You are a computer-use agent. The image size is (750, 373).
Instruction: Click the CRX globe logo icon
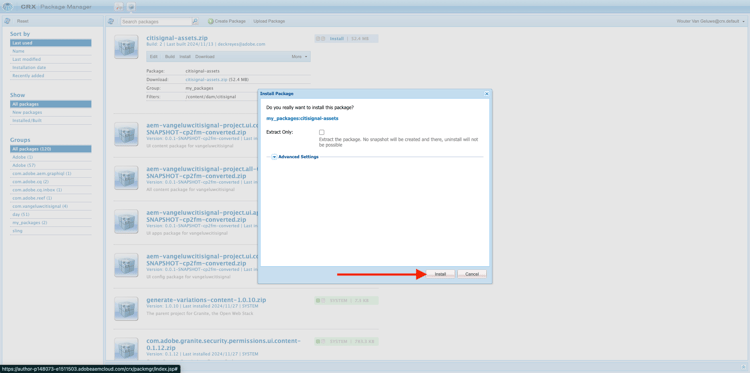(8, 7)
